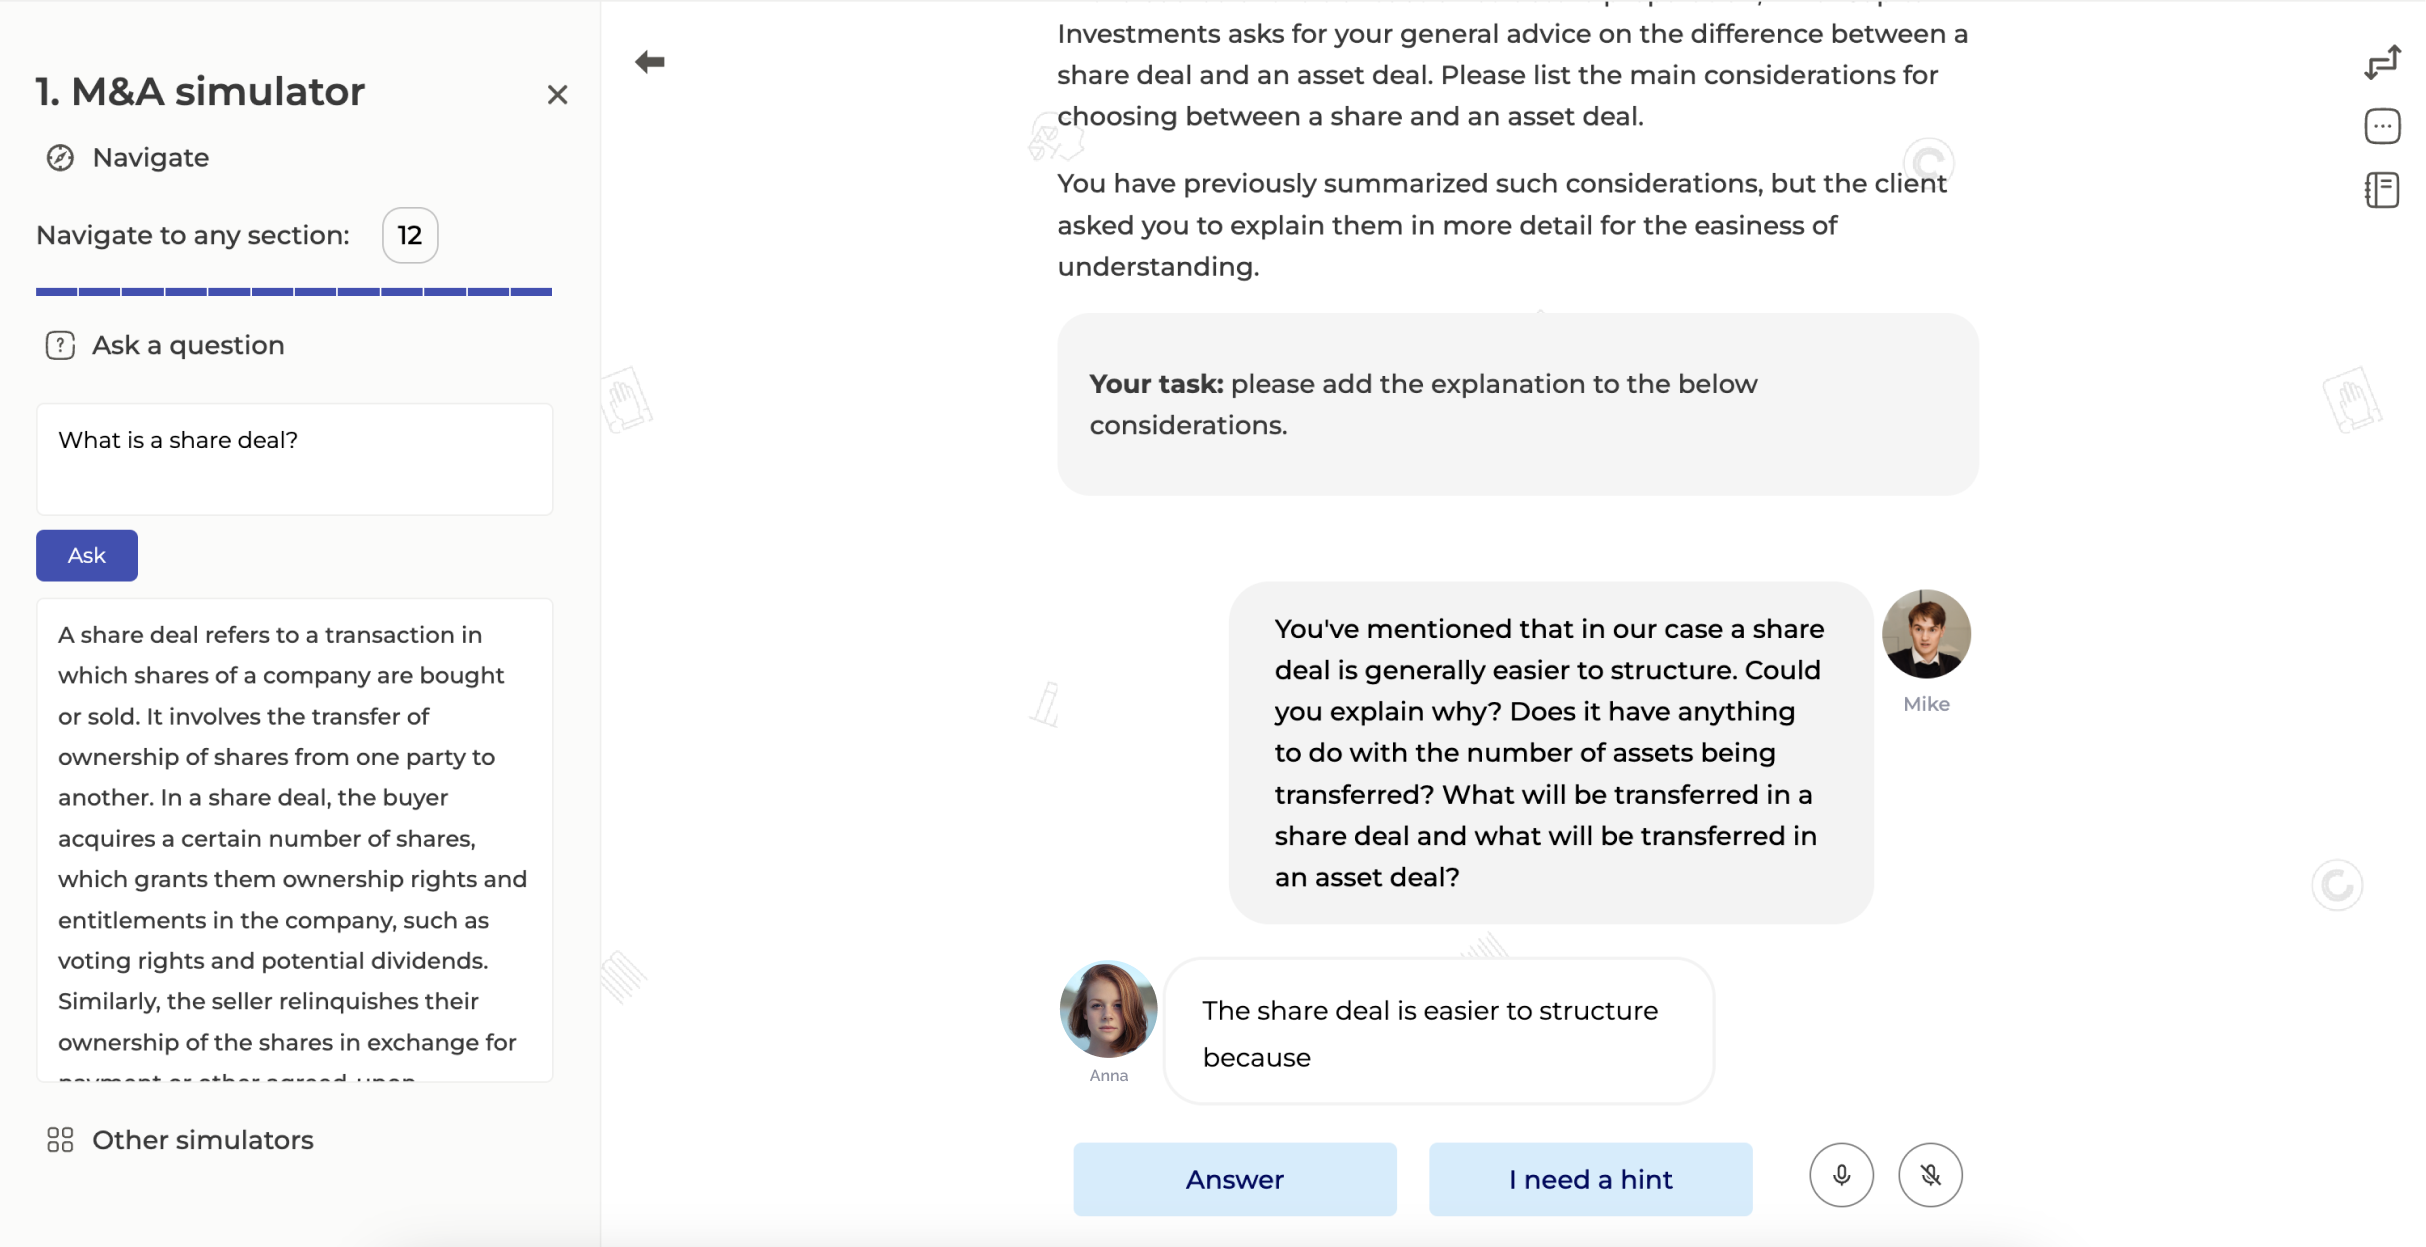
Task: Click the question input field
Action: click(x=294, y=460)
